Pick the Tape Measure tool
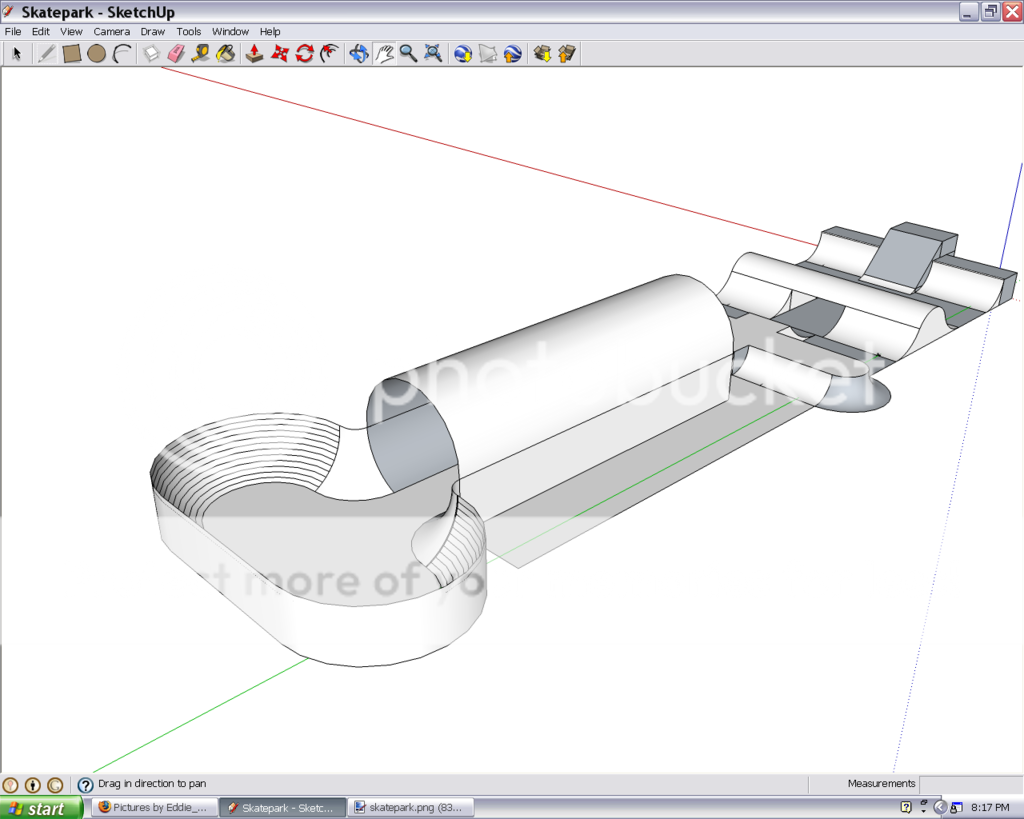 pos(201,54)
